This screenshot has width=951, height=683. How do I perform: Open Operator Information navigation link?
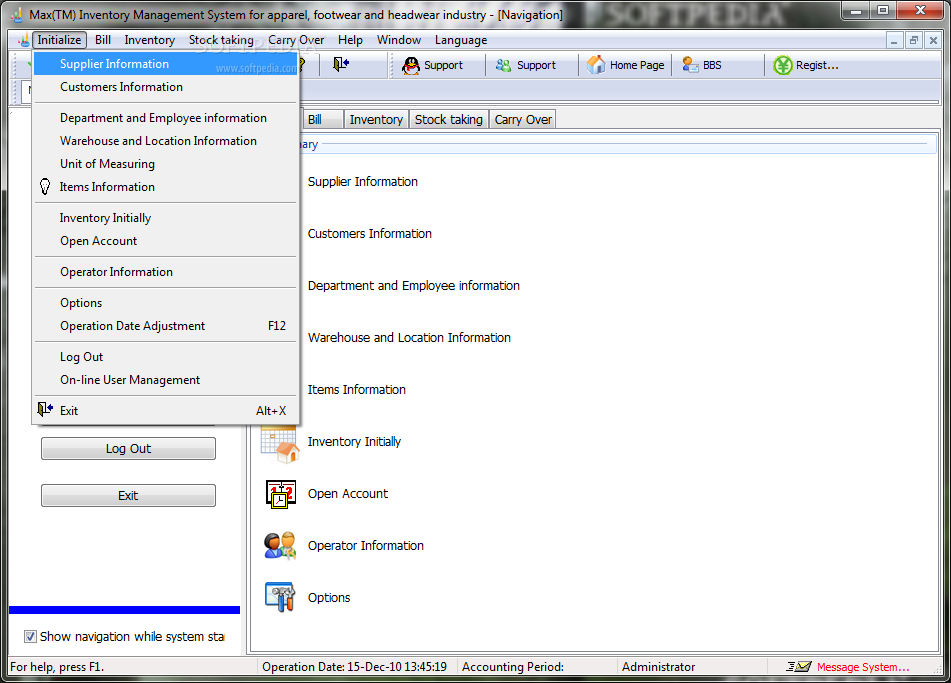[x=366, y=545]
